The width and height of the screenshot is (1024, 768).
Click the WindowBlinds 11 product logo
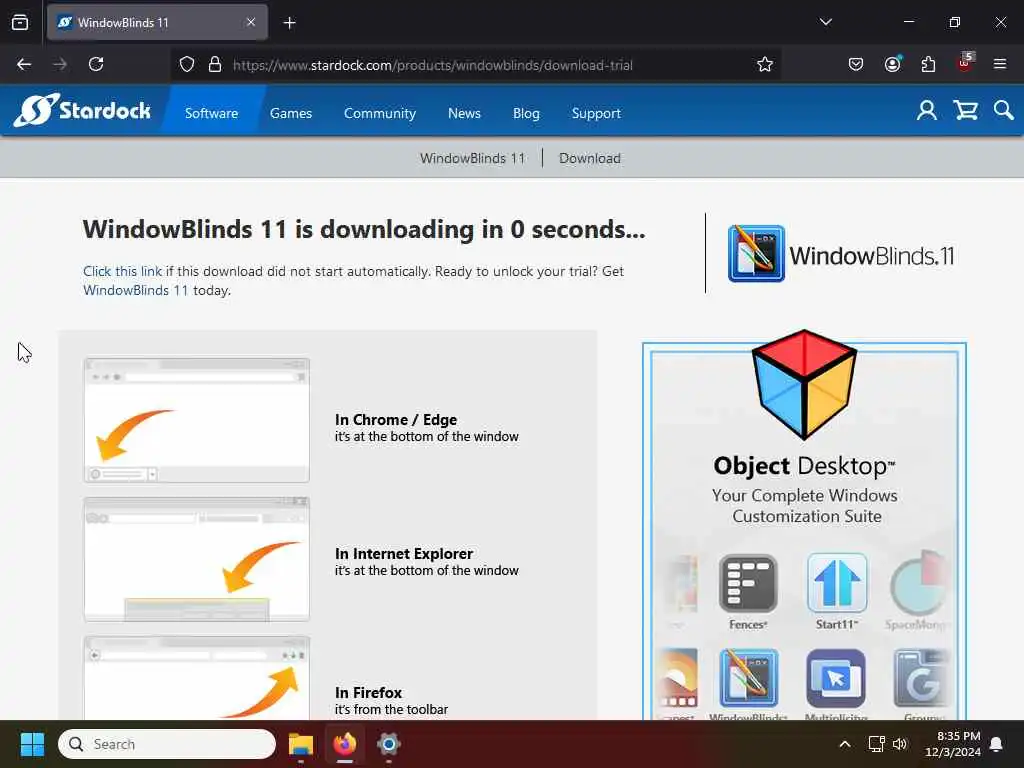click(841, 253)
